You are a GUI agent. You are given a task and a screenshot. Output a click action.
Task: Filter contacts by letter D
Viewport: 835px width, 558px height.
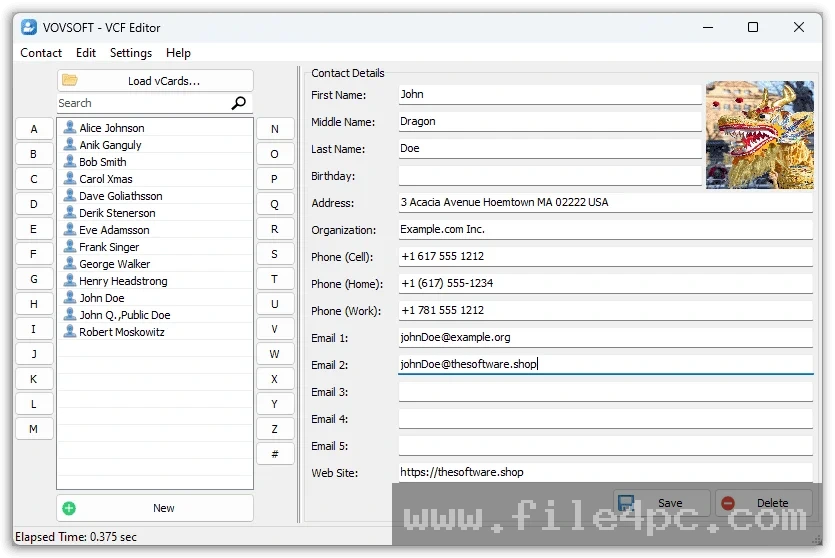(34, 204)
